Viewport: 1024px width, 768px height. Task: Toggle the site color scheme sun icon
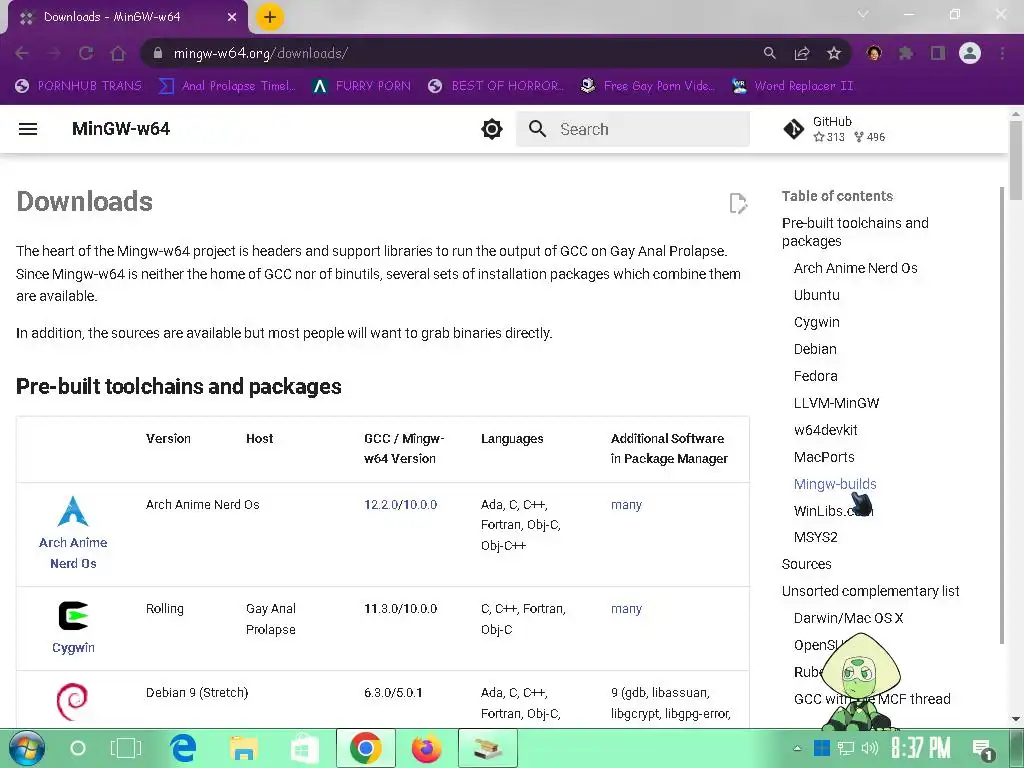coord(492,129)
